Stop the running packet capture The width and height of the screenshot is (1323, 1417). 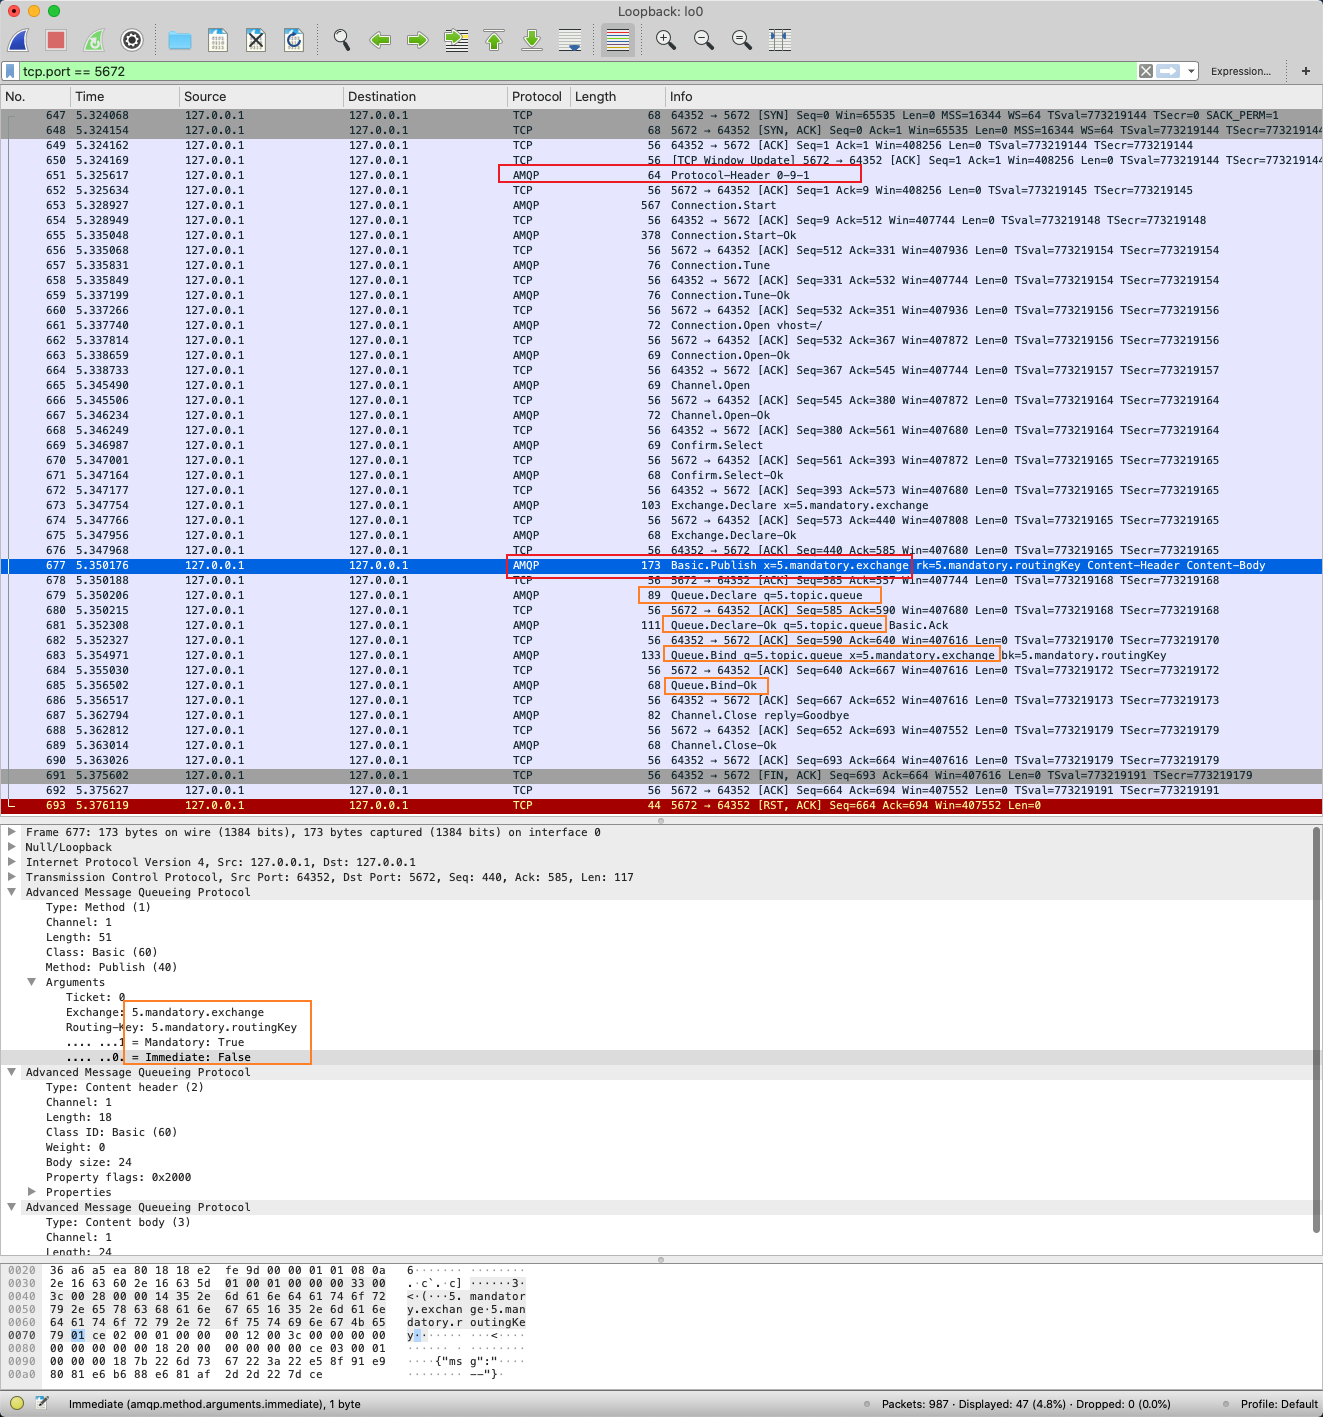coord(56,40)
